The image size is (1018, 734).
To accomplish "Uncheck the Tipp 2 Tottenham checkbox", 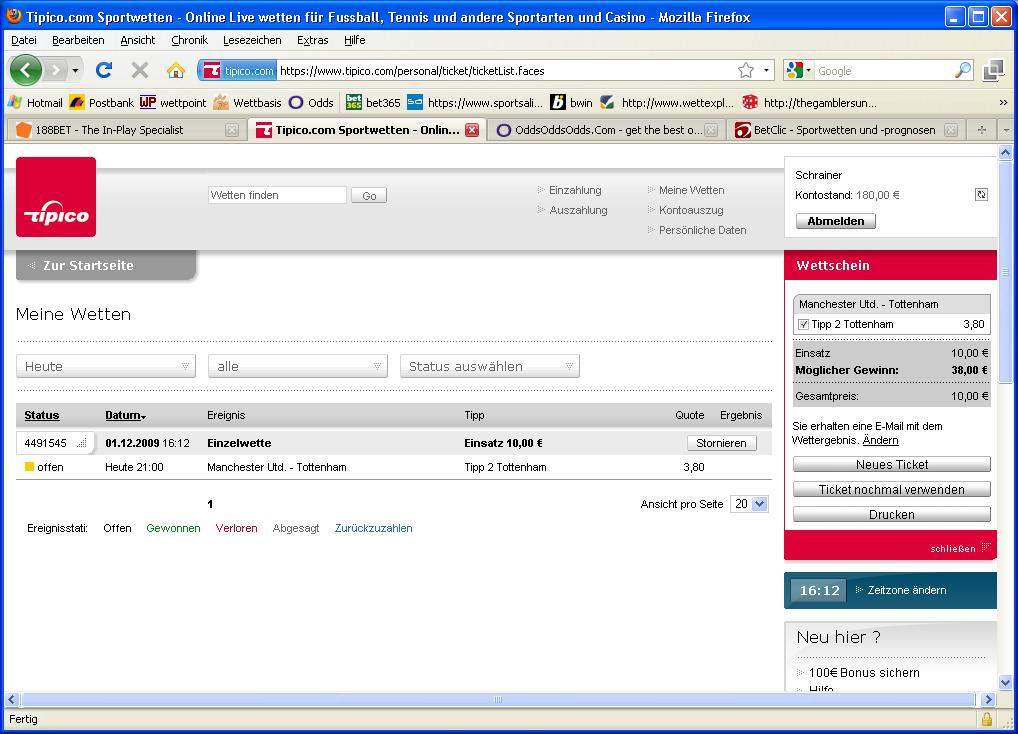I will 803,324.
